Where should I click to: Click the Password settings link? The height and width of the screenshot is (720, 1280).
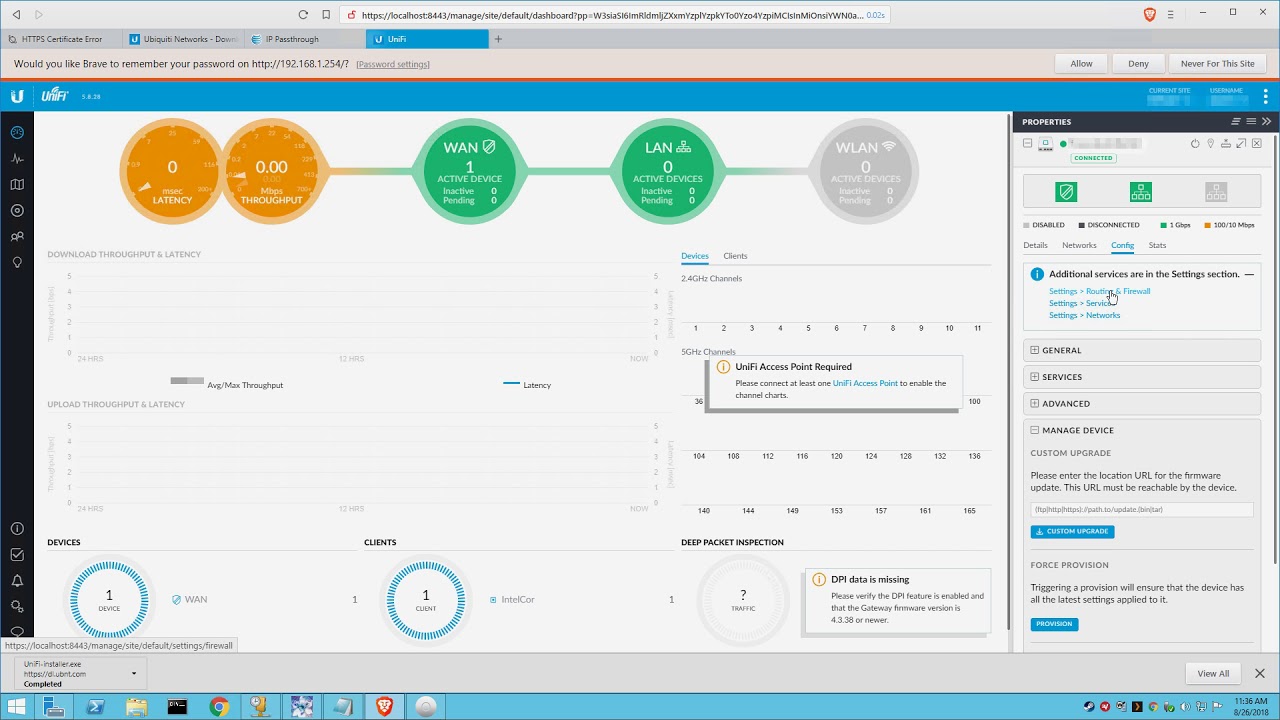(x=393, y=64)
